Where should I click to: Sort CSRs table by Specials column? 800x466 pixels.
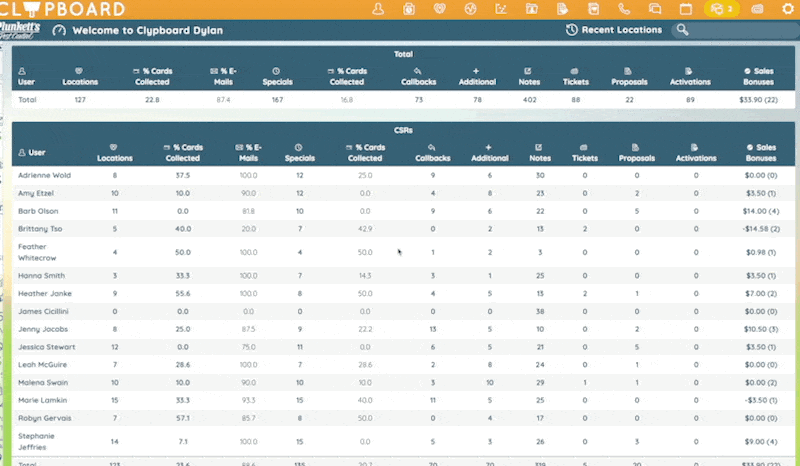point(299,153)
